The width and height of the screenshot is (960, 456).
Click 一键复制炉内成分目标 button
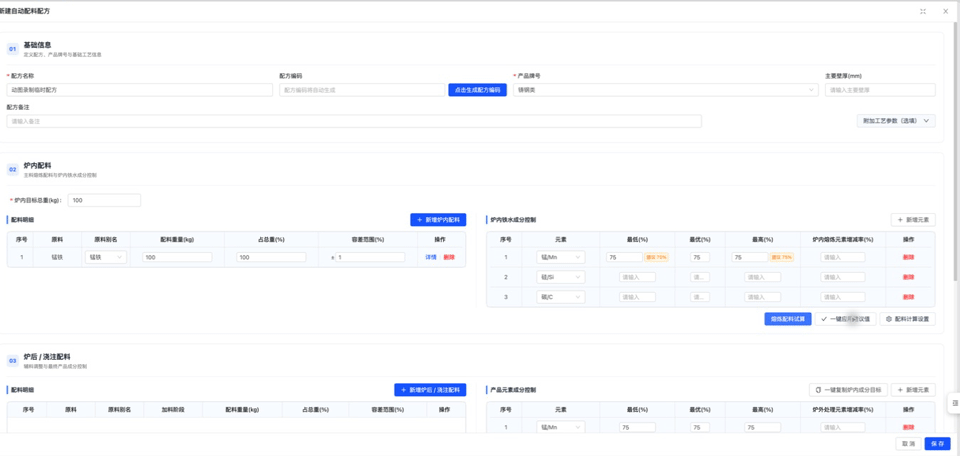(x=848, y=390)
